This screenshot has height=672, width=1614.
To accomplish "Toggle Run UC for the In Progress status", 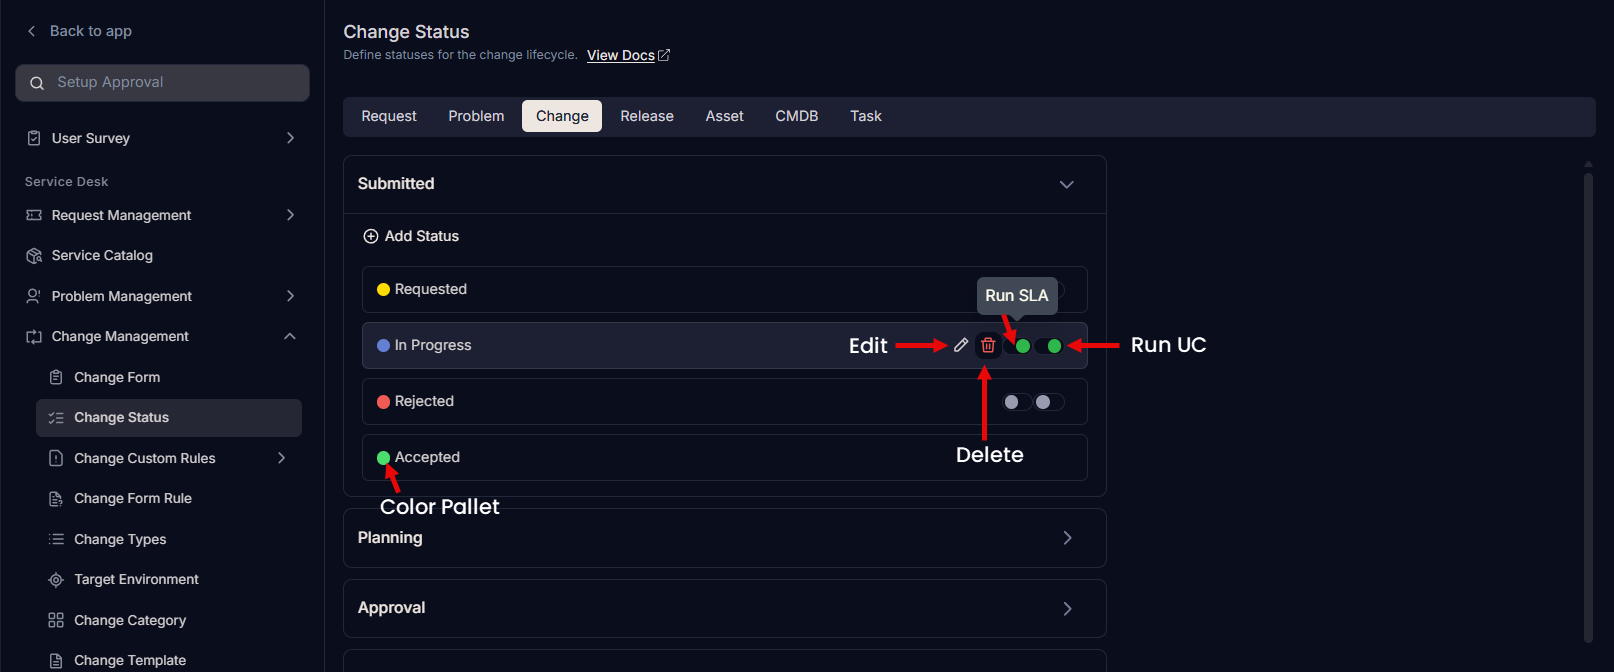I will pyautogui.click(x=1049, y=346).
